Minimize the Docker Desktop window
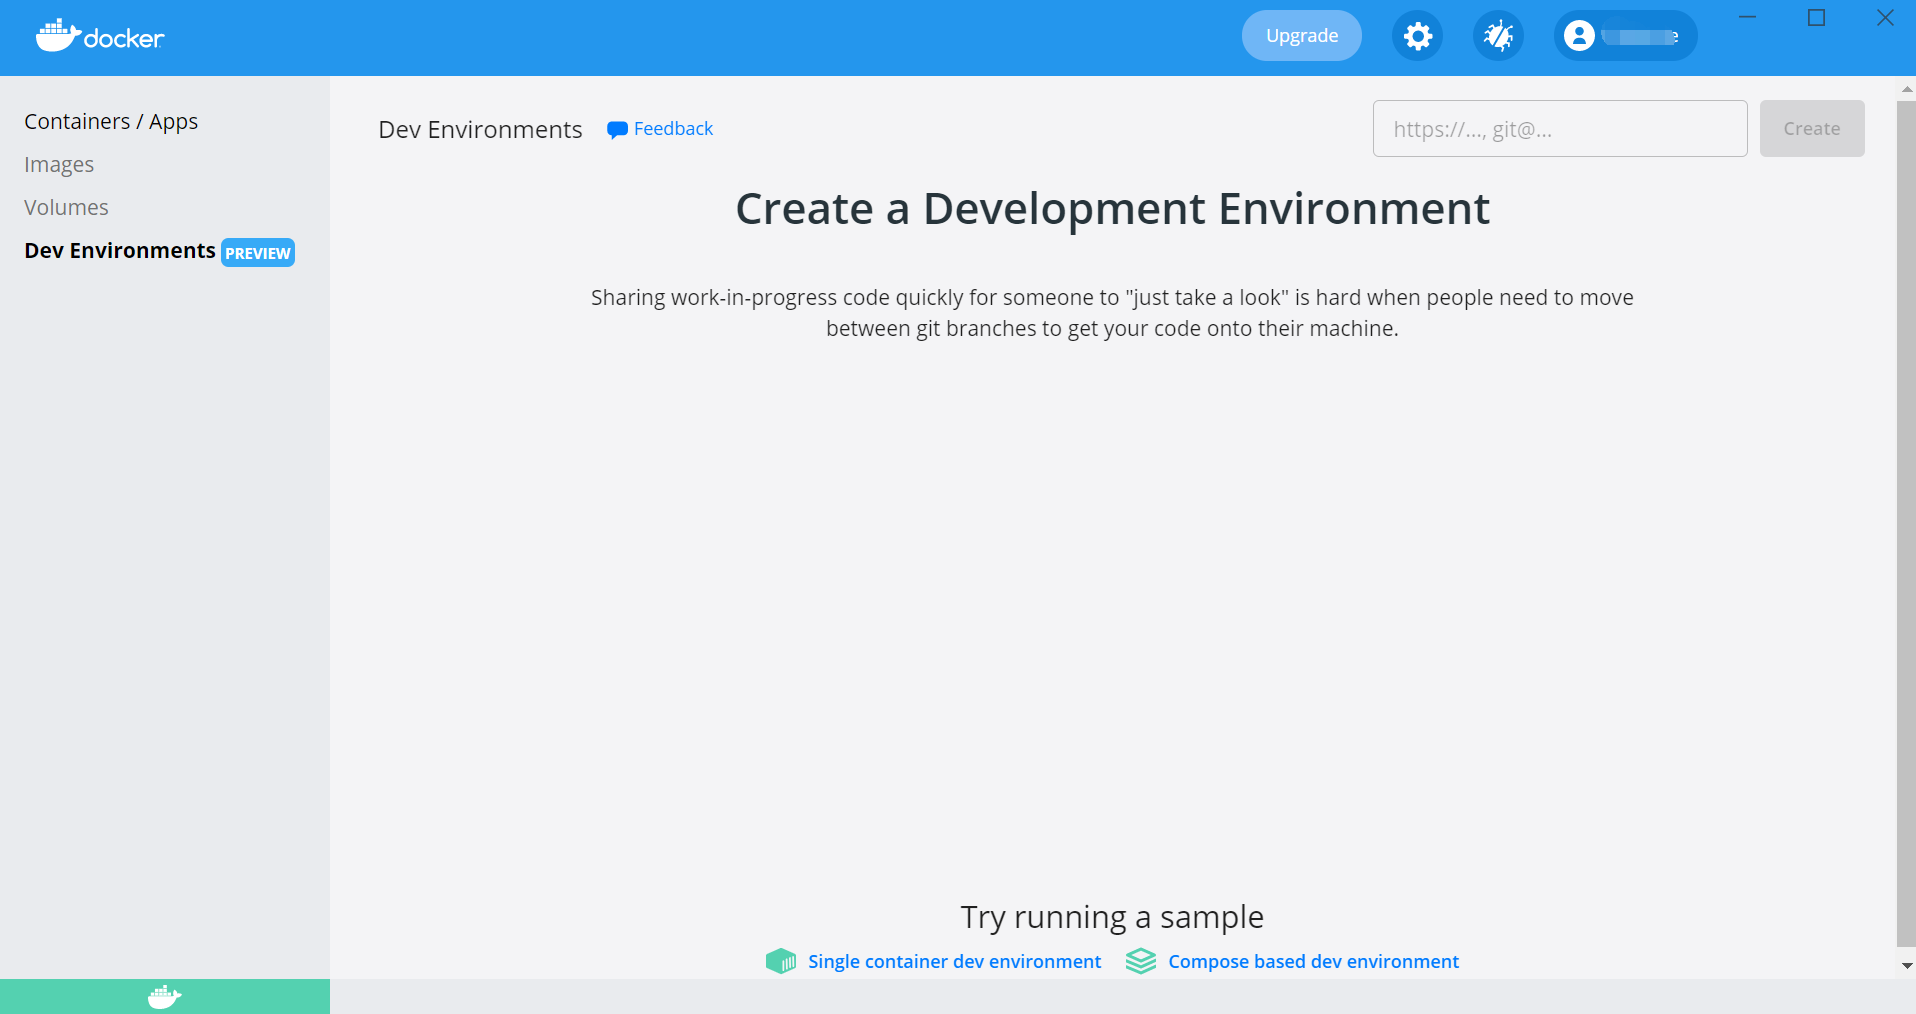1916x1014 pixels. tap(1748, 17)
